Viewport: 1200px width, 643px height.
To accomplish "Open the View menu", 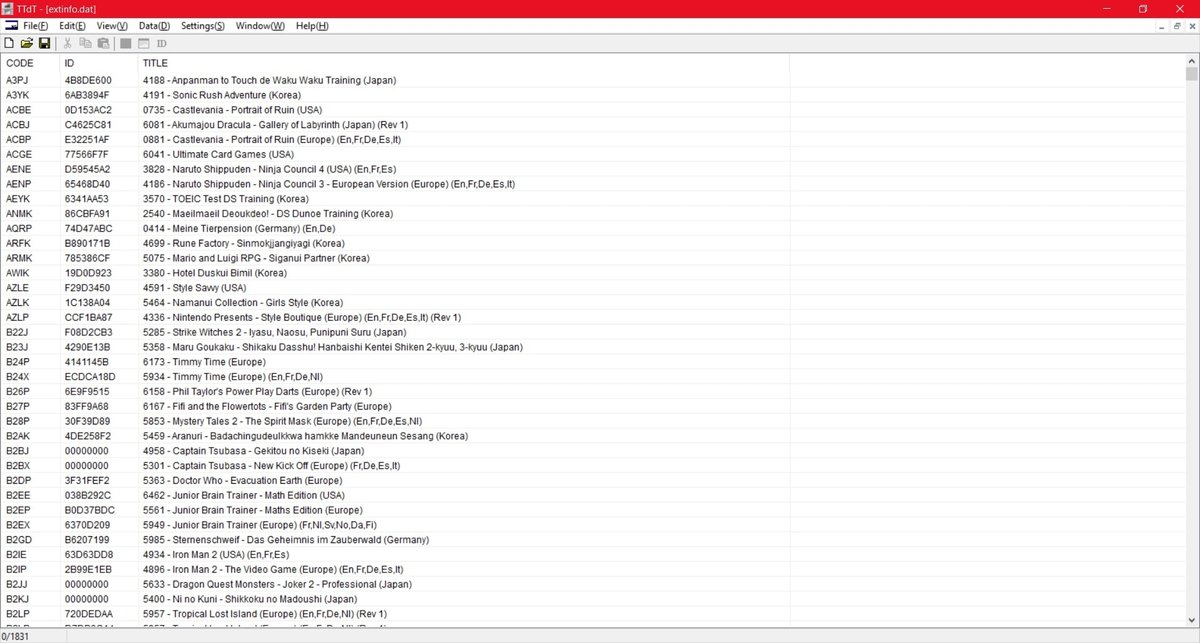I will click(112, 25).
